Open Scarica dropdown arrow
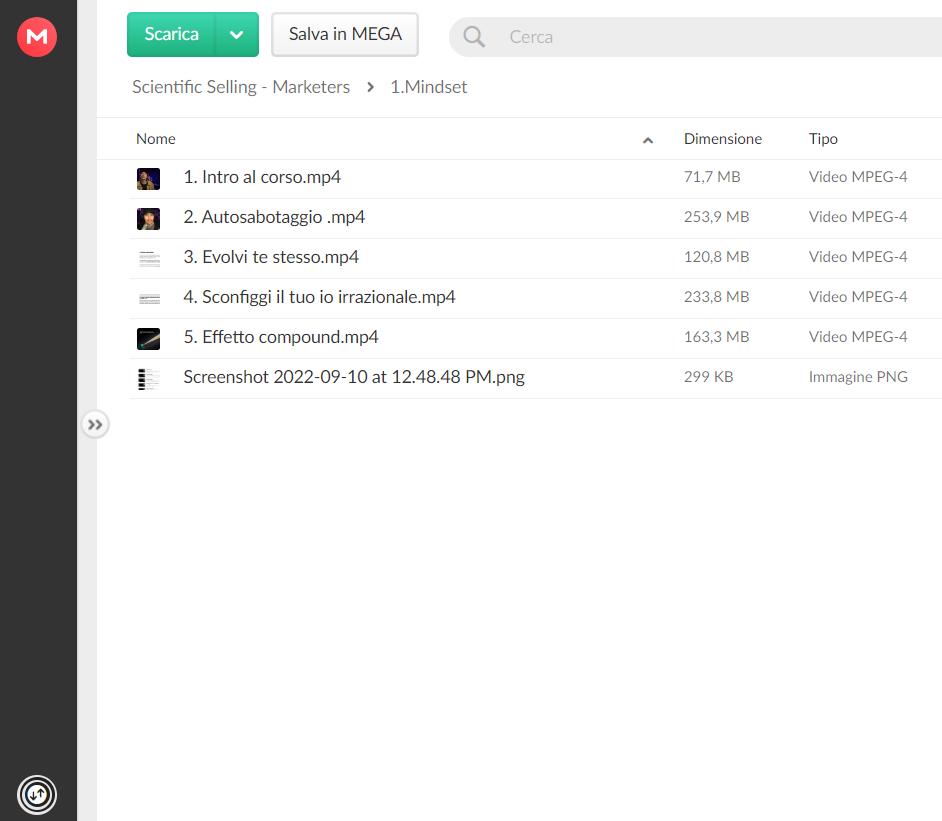 point(237,34)
